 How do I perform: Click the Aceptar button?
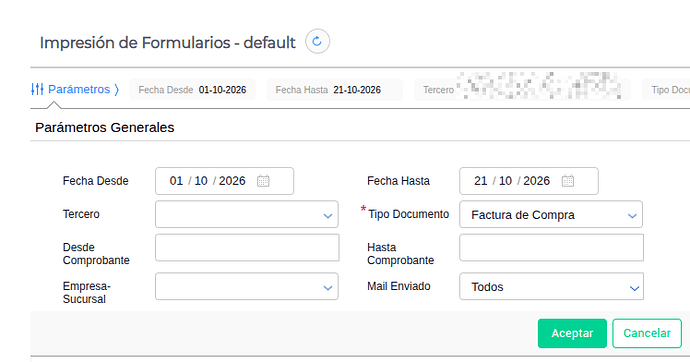[x=572, y=333]
